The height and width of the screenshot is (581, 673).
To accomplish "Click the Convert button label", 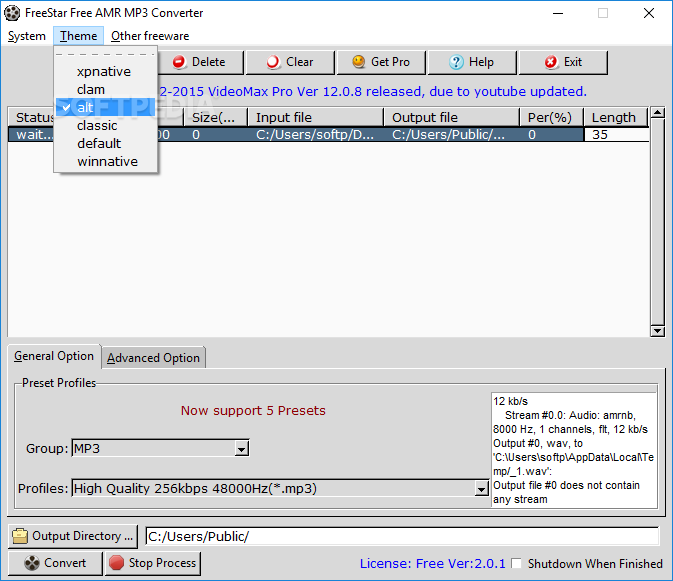I will (65, 563).
